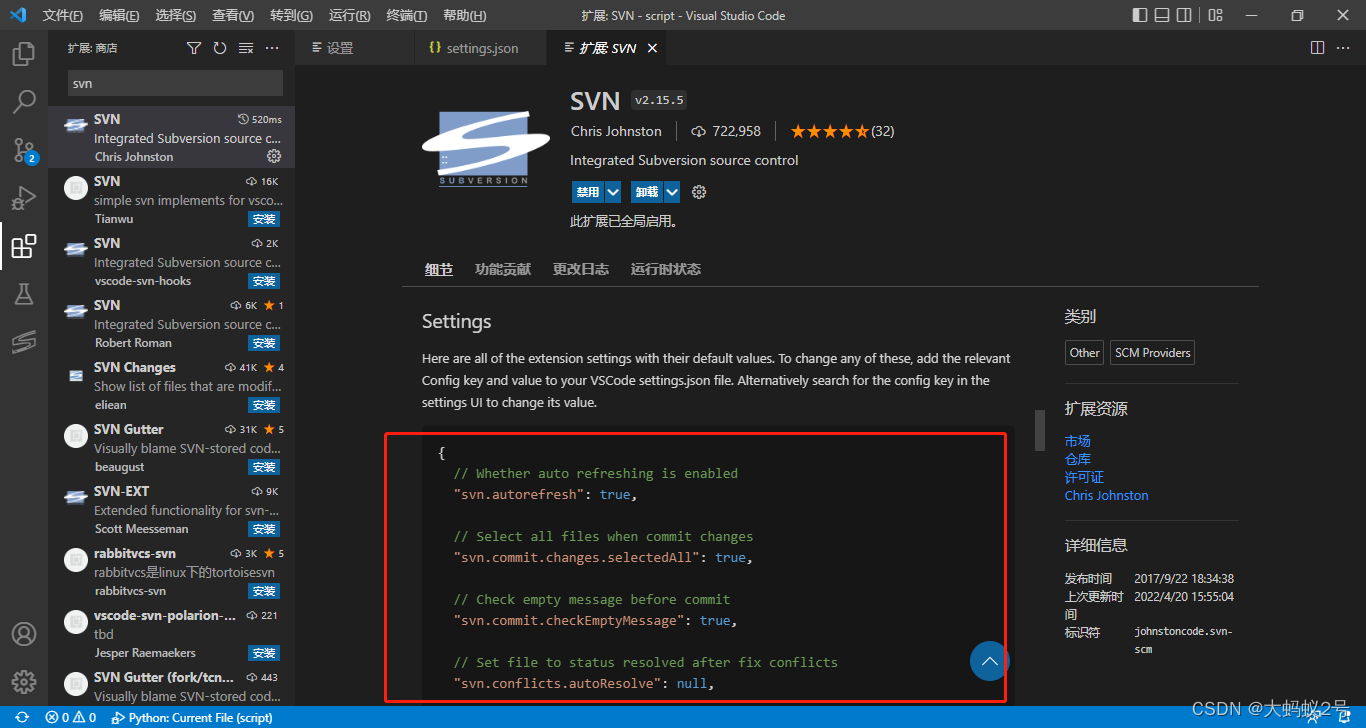Install SVN Gutter by beaugust
The image size is (1366, 728).
click(x=264, y=467)
